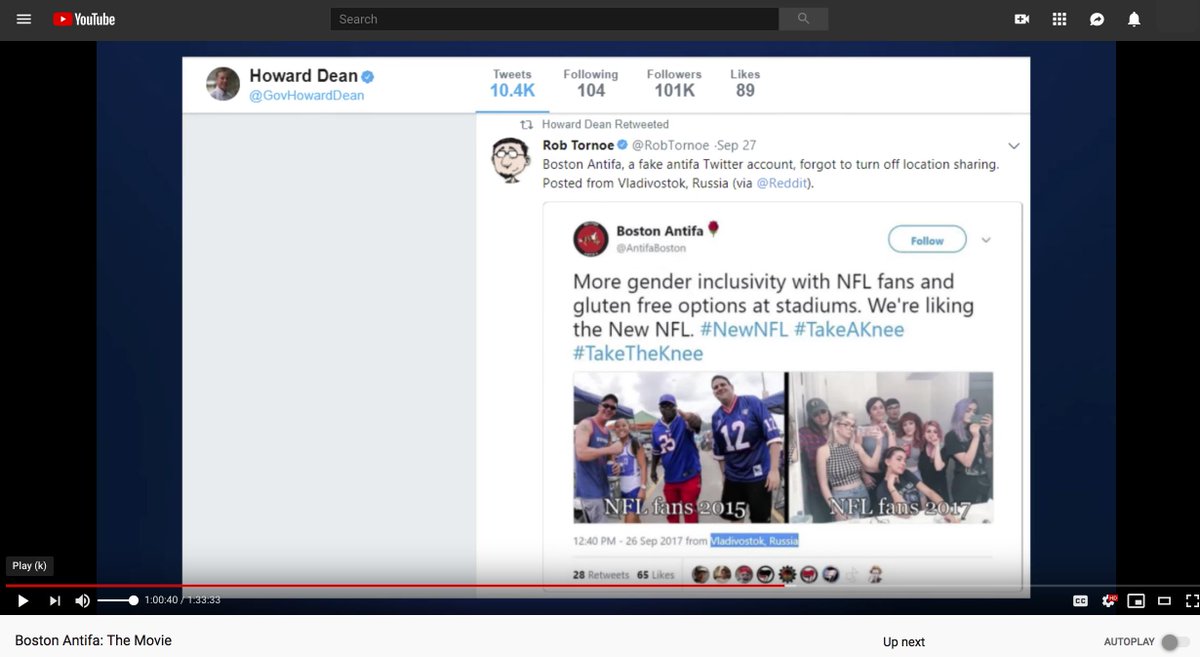
Task: Open the YouTube guide hamburger menu
Action: (24, 19)
